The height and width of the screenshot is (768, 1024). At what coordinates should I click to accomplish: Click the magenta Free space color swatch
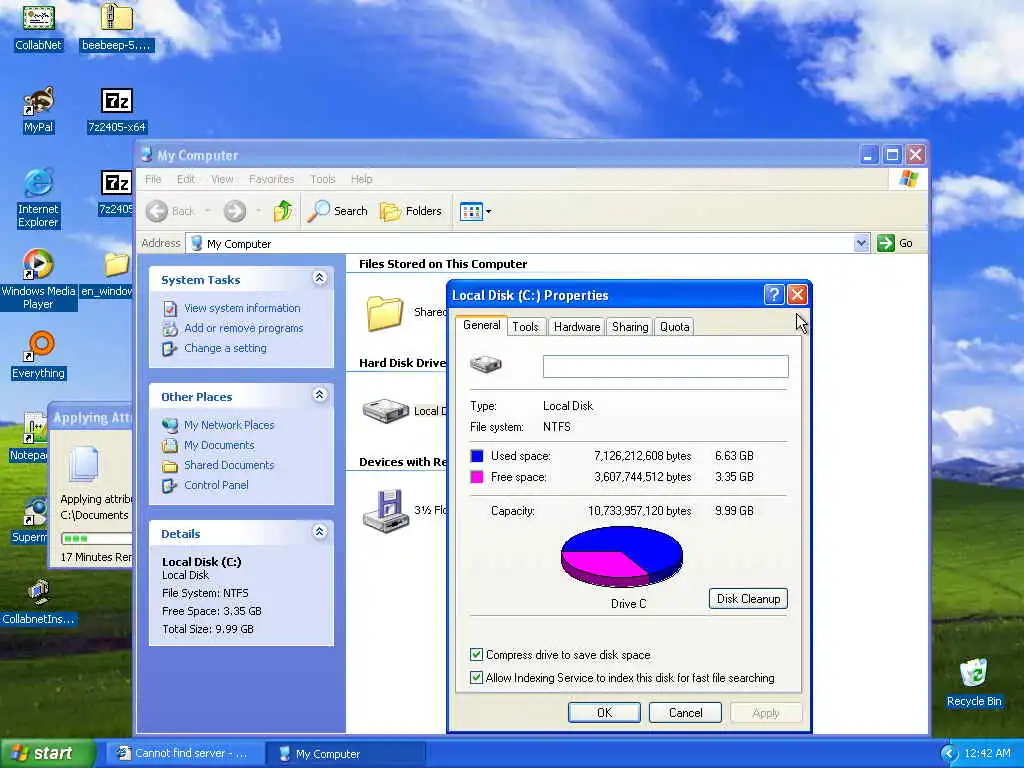(x=477, y=477)
